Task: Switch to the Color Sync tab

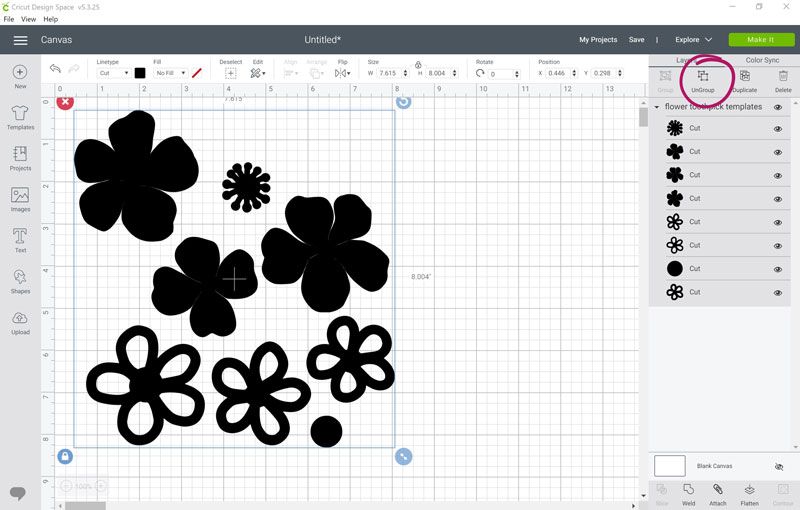Action: click(x=762, y=60)
